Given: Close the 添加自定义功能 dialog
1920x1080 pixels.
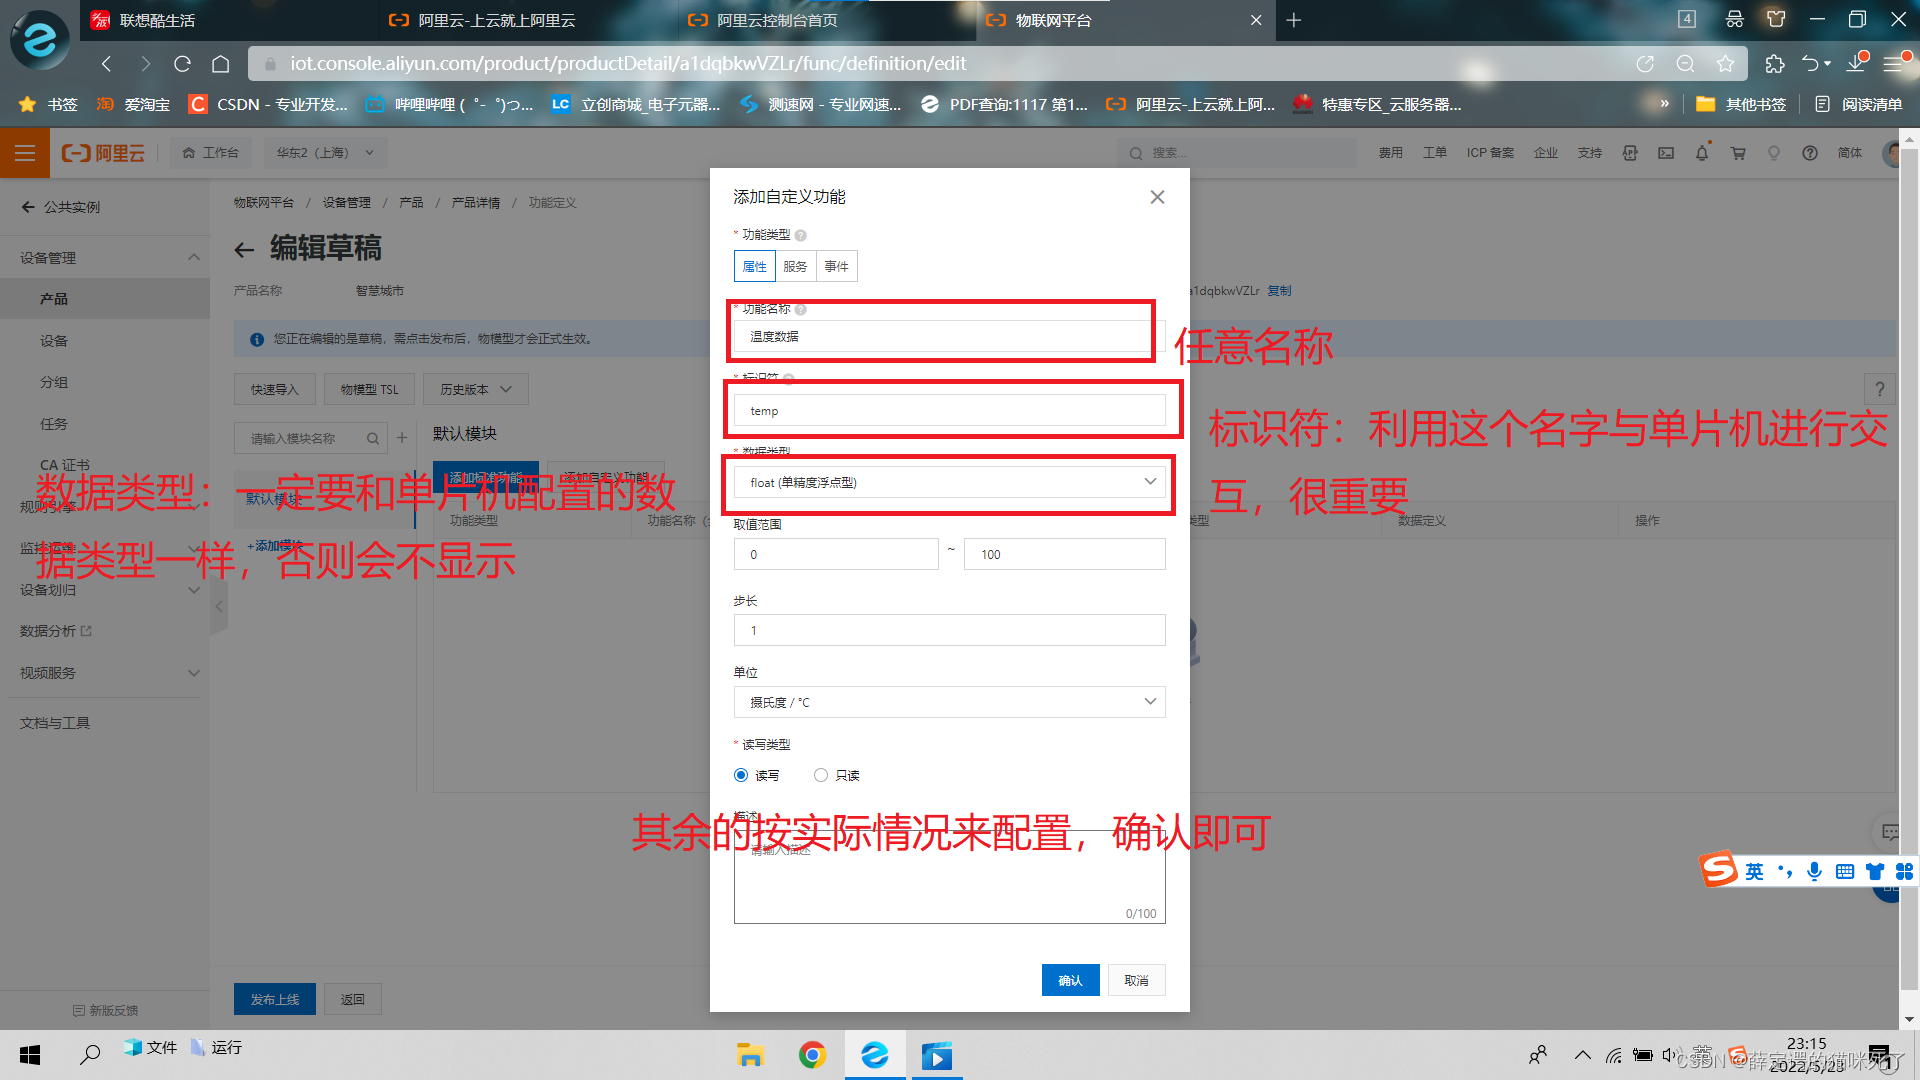Looking at the screenshot, I should pyautogui.click(x=1157, y=197).
